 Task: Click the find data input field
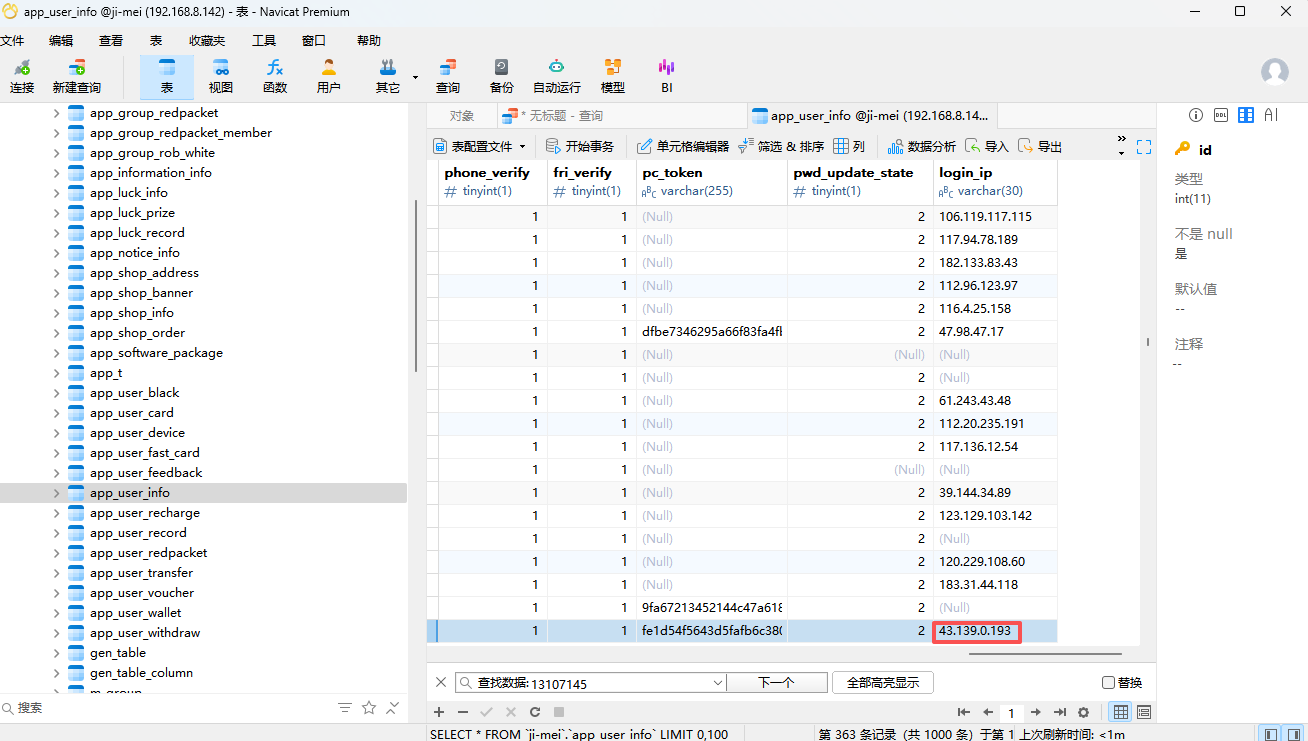pos(590,683)
